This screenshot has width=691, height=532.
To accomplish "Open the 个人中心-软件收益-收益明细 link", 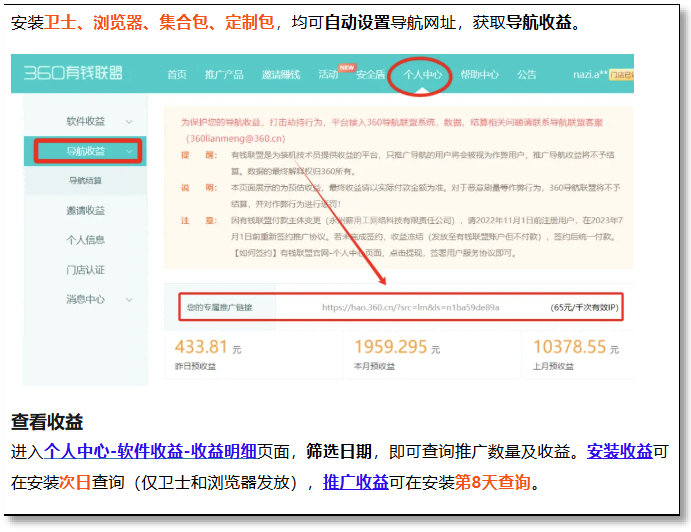I will (x=150, y=451).
